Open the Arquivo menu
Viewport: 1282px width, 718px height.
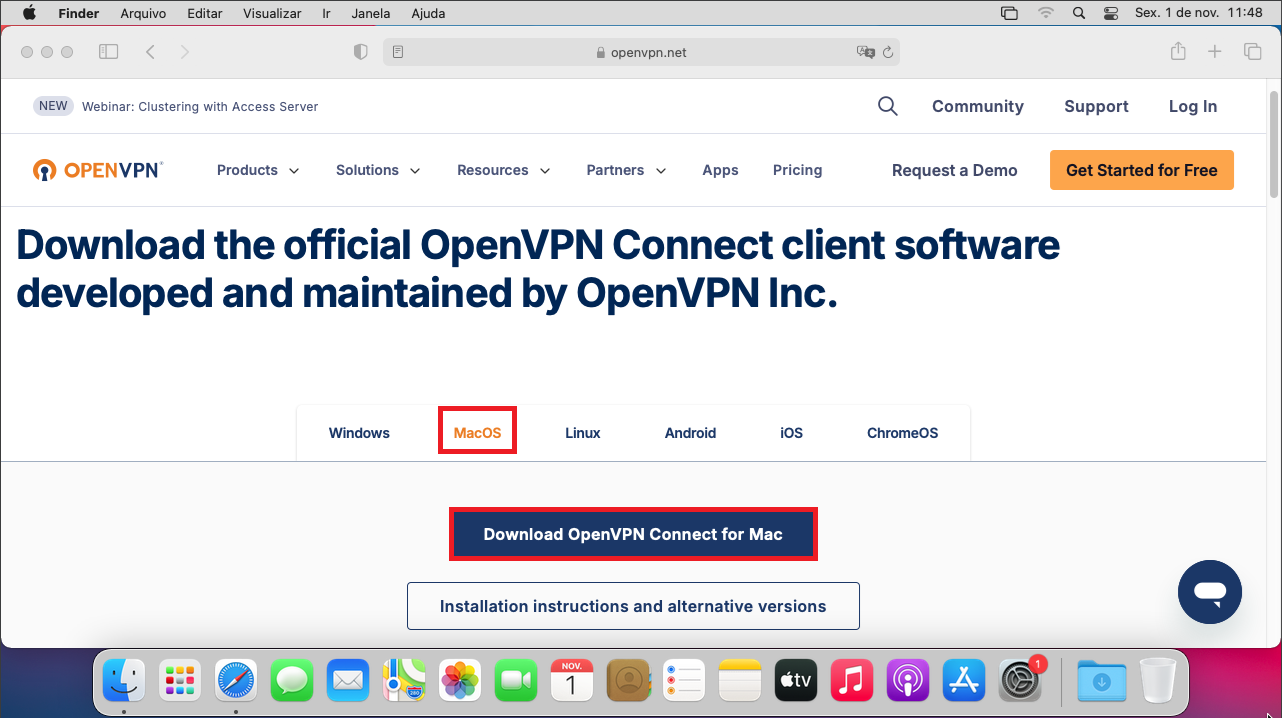pos(143,13)
